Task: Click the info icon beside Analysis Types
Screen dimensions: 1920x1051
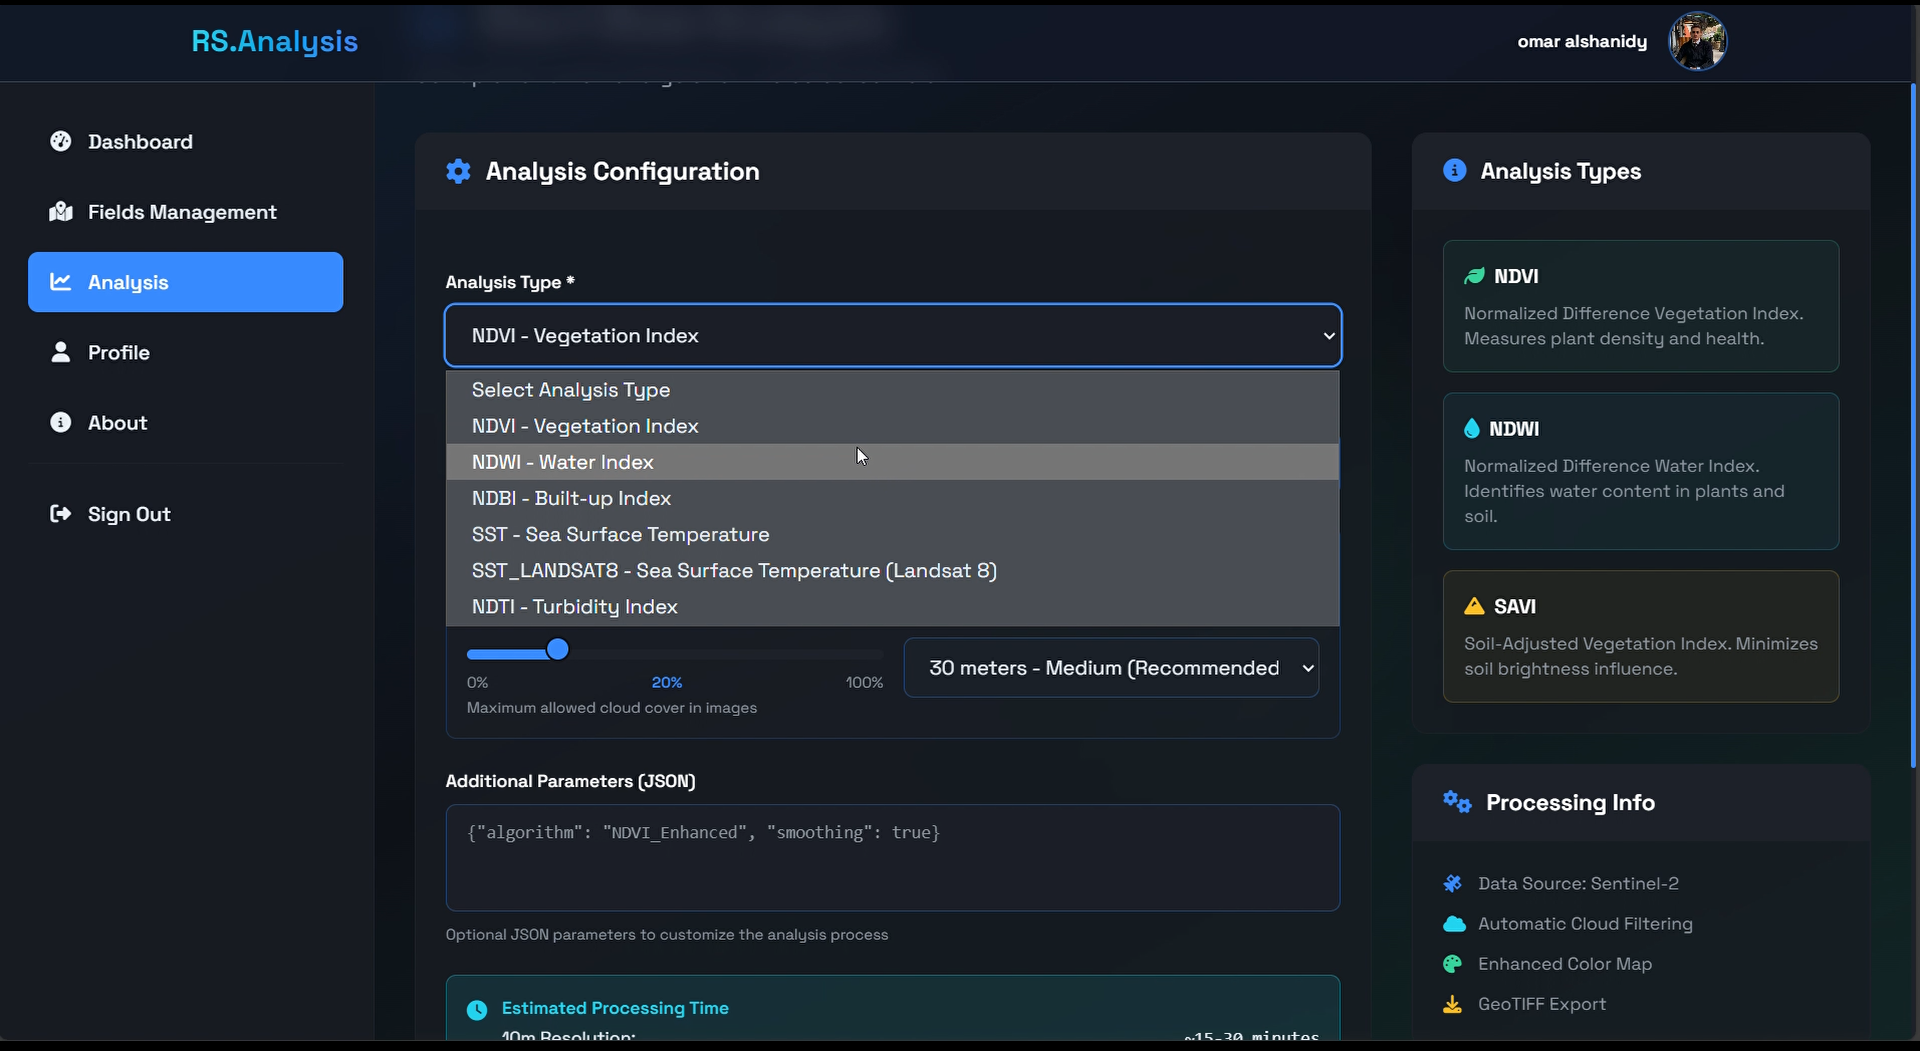Action: click(x=1455, y=171)
